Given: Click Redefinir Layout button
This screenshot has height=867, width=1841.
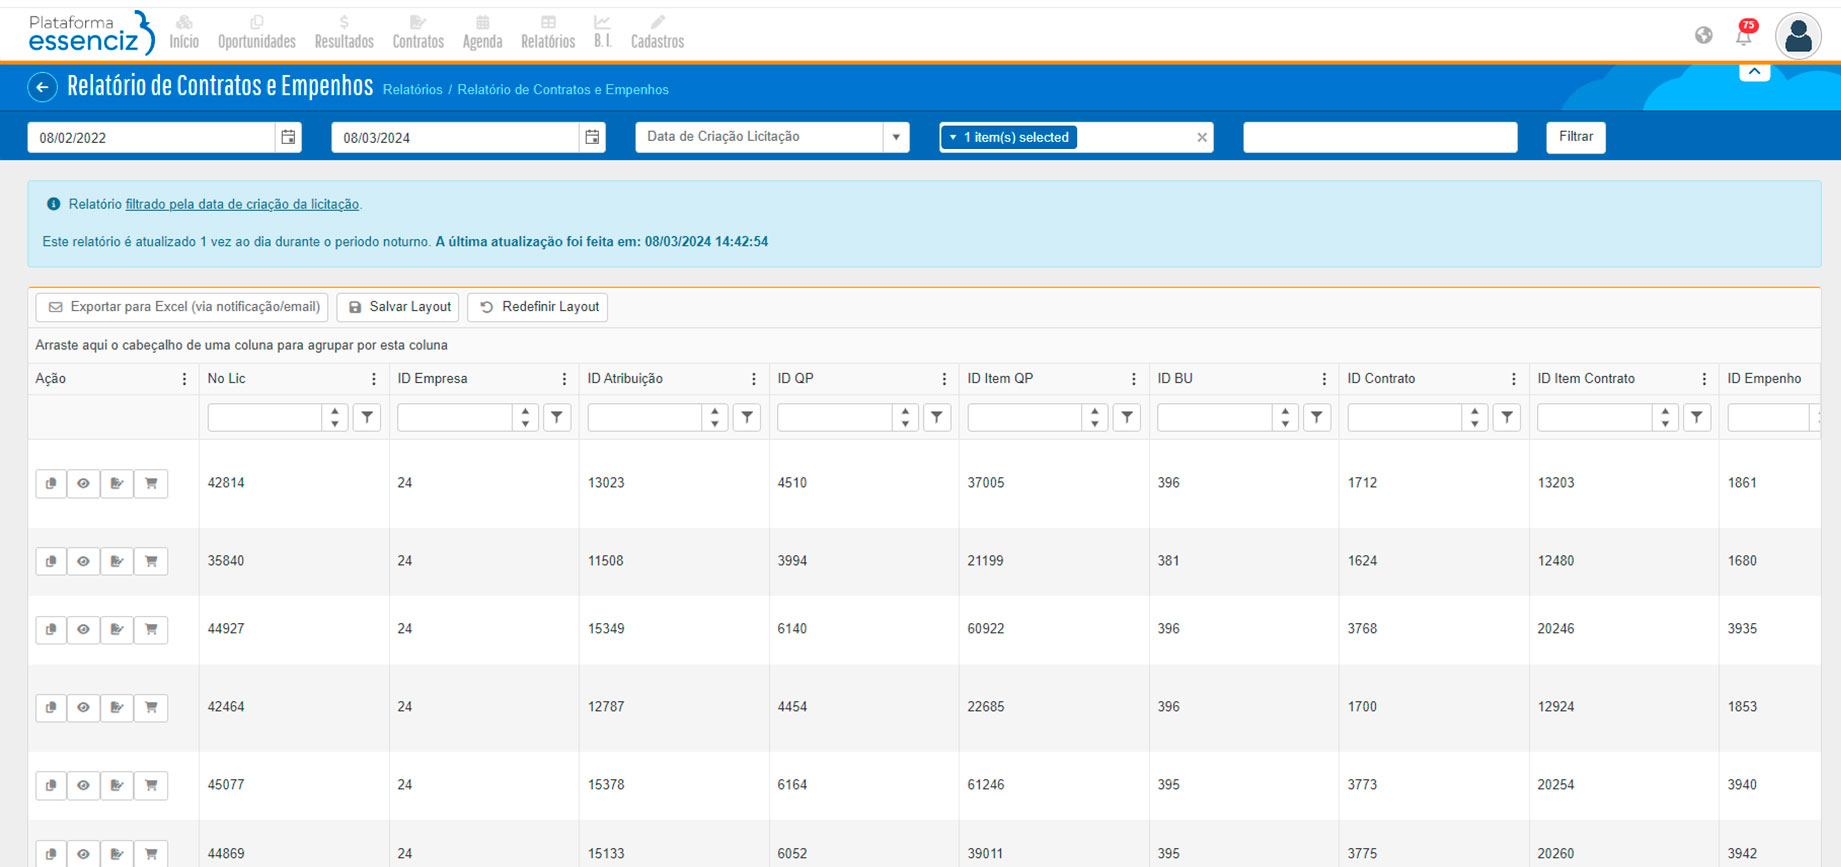Looking at the screenshot, I should tap(538, 307).
